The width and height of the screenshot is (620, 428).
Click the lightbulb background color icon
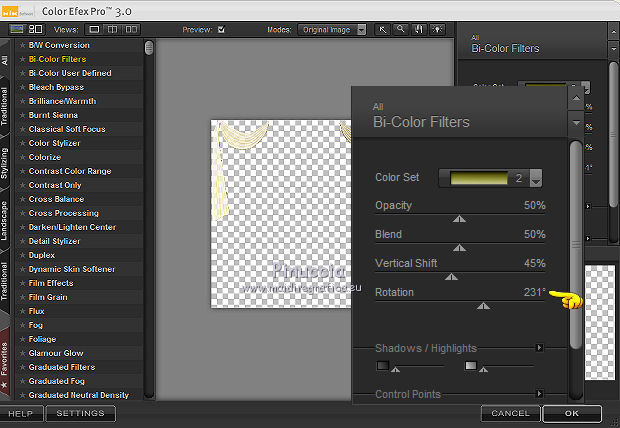click(x=437, y=29)
